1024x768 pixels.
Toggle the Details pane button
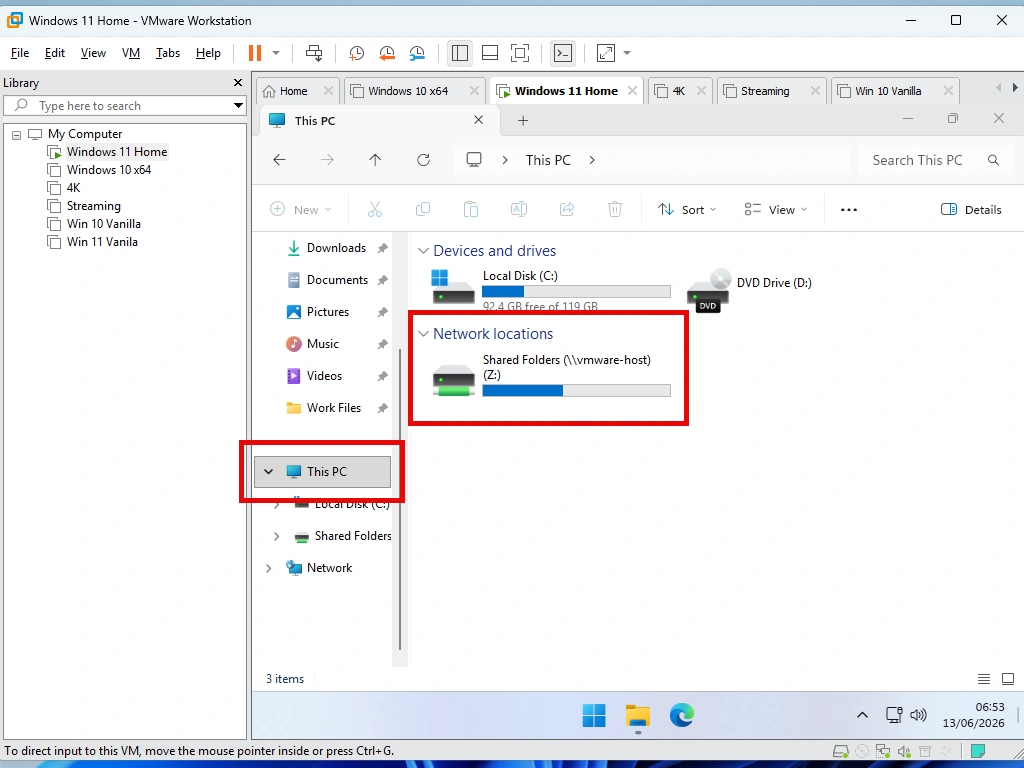pos(971,210)
